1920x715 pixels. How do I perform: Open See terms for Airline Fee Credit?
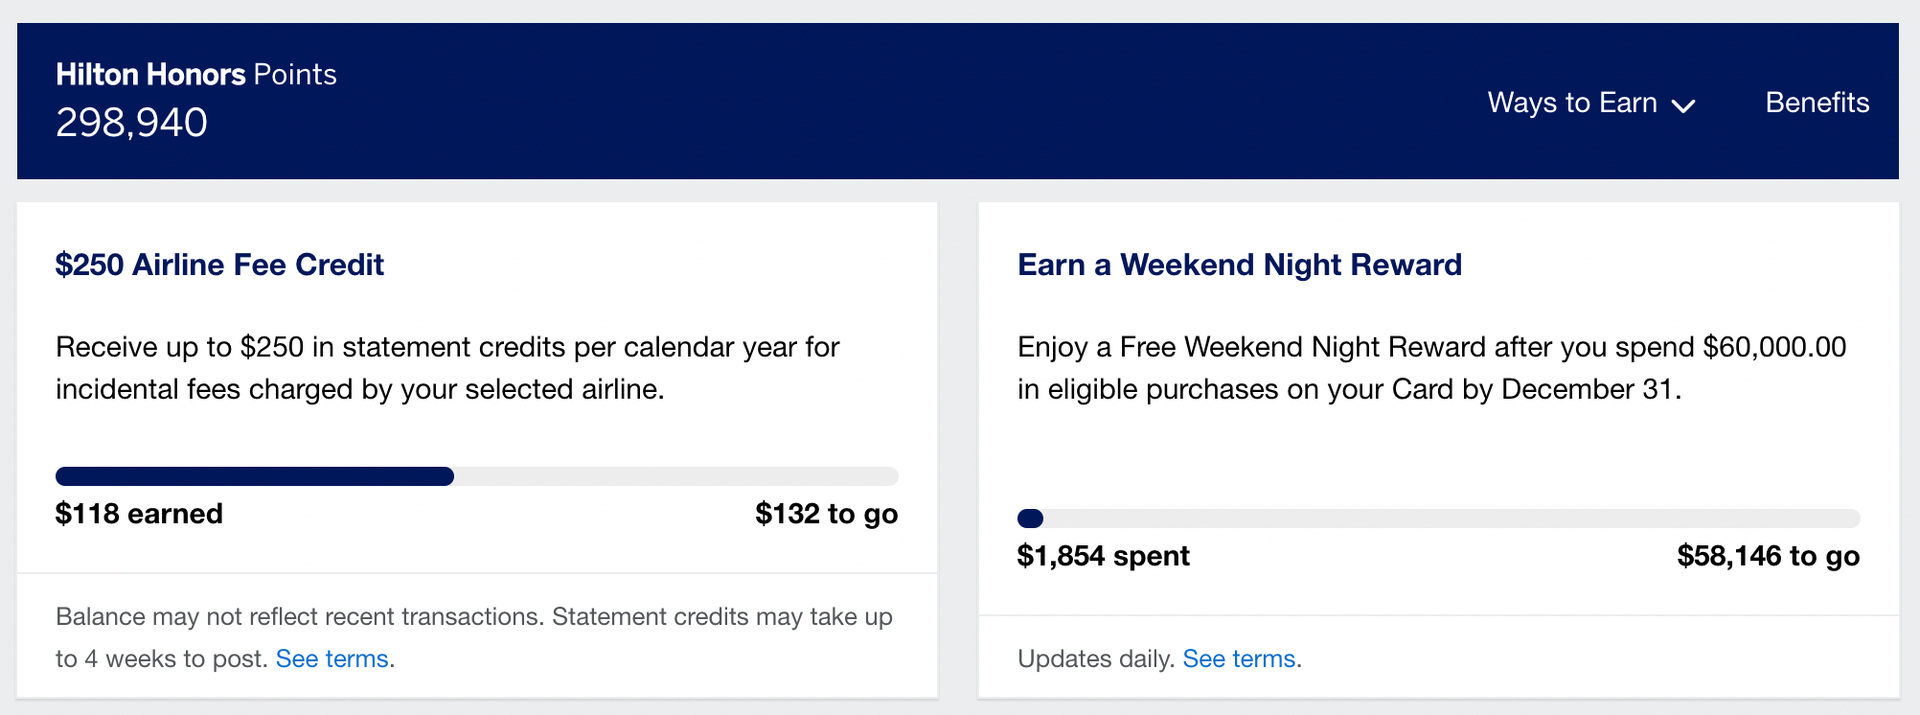click(331, 658)
